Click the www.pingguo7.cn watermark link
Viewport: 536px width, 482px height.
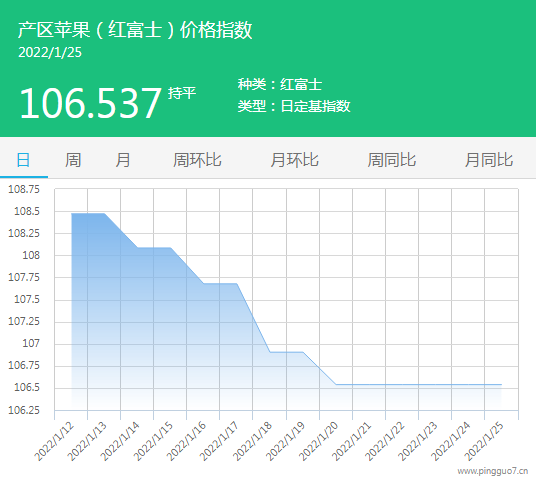click(493, 471)
